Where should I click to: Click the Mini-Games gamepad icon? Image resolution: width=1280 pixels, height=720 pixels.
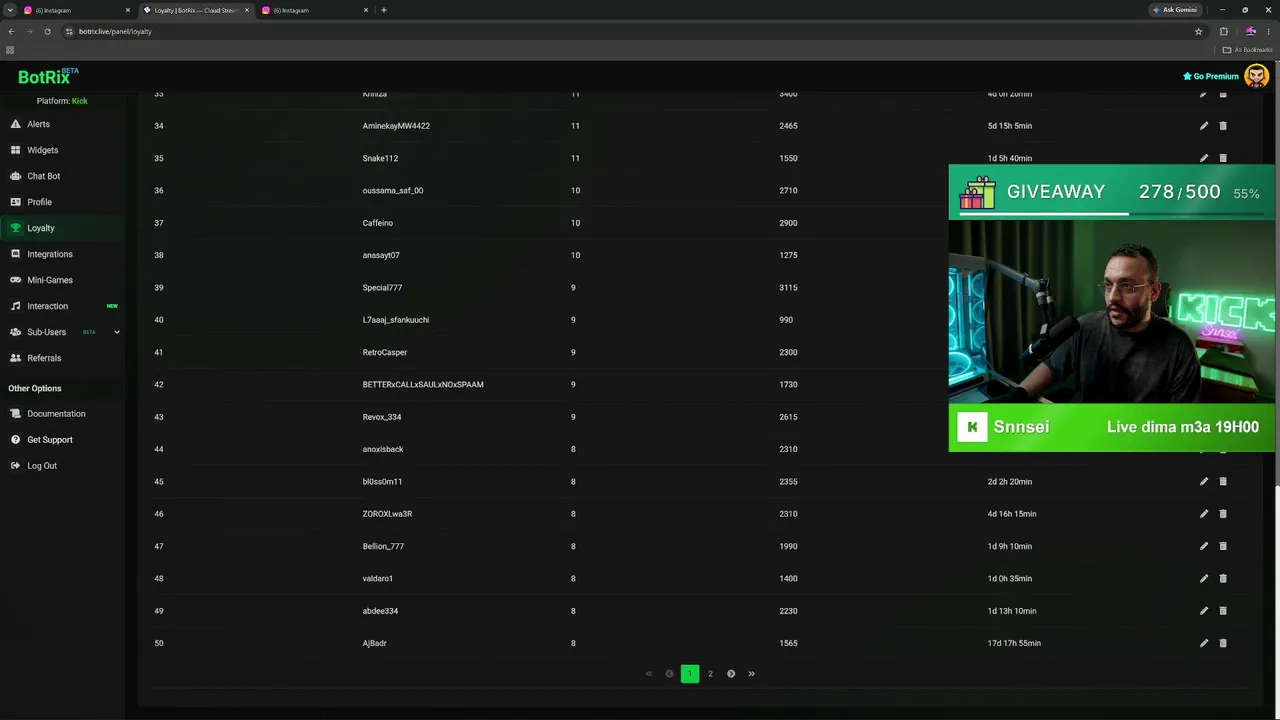click(x=15, y=280)
